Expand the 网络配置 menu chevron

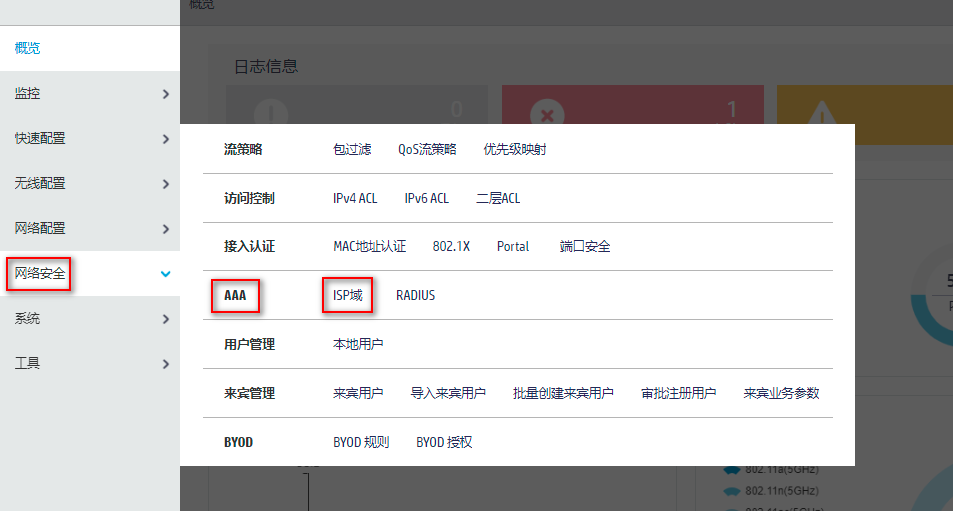point(166,229)
